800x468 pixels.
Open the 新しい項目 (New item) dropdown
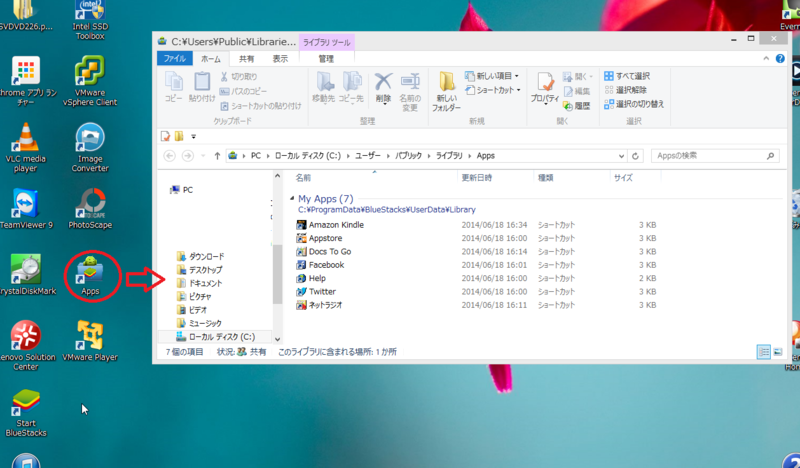pyautogui.click(x=492, y=76)
